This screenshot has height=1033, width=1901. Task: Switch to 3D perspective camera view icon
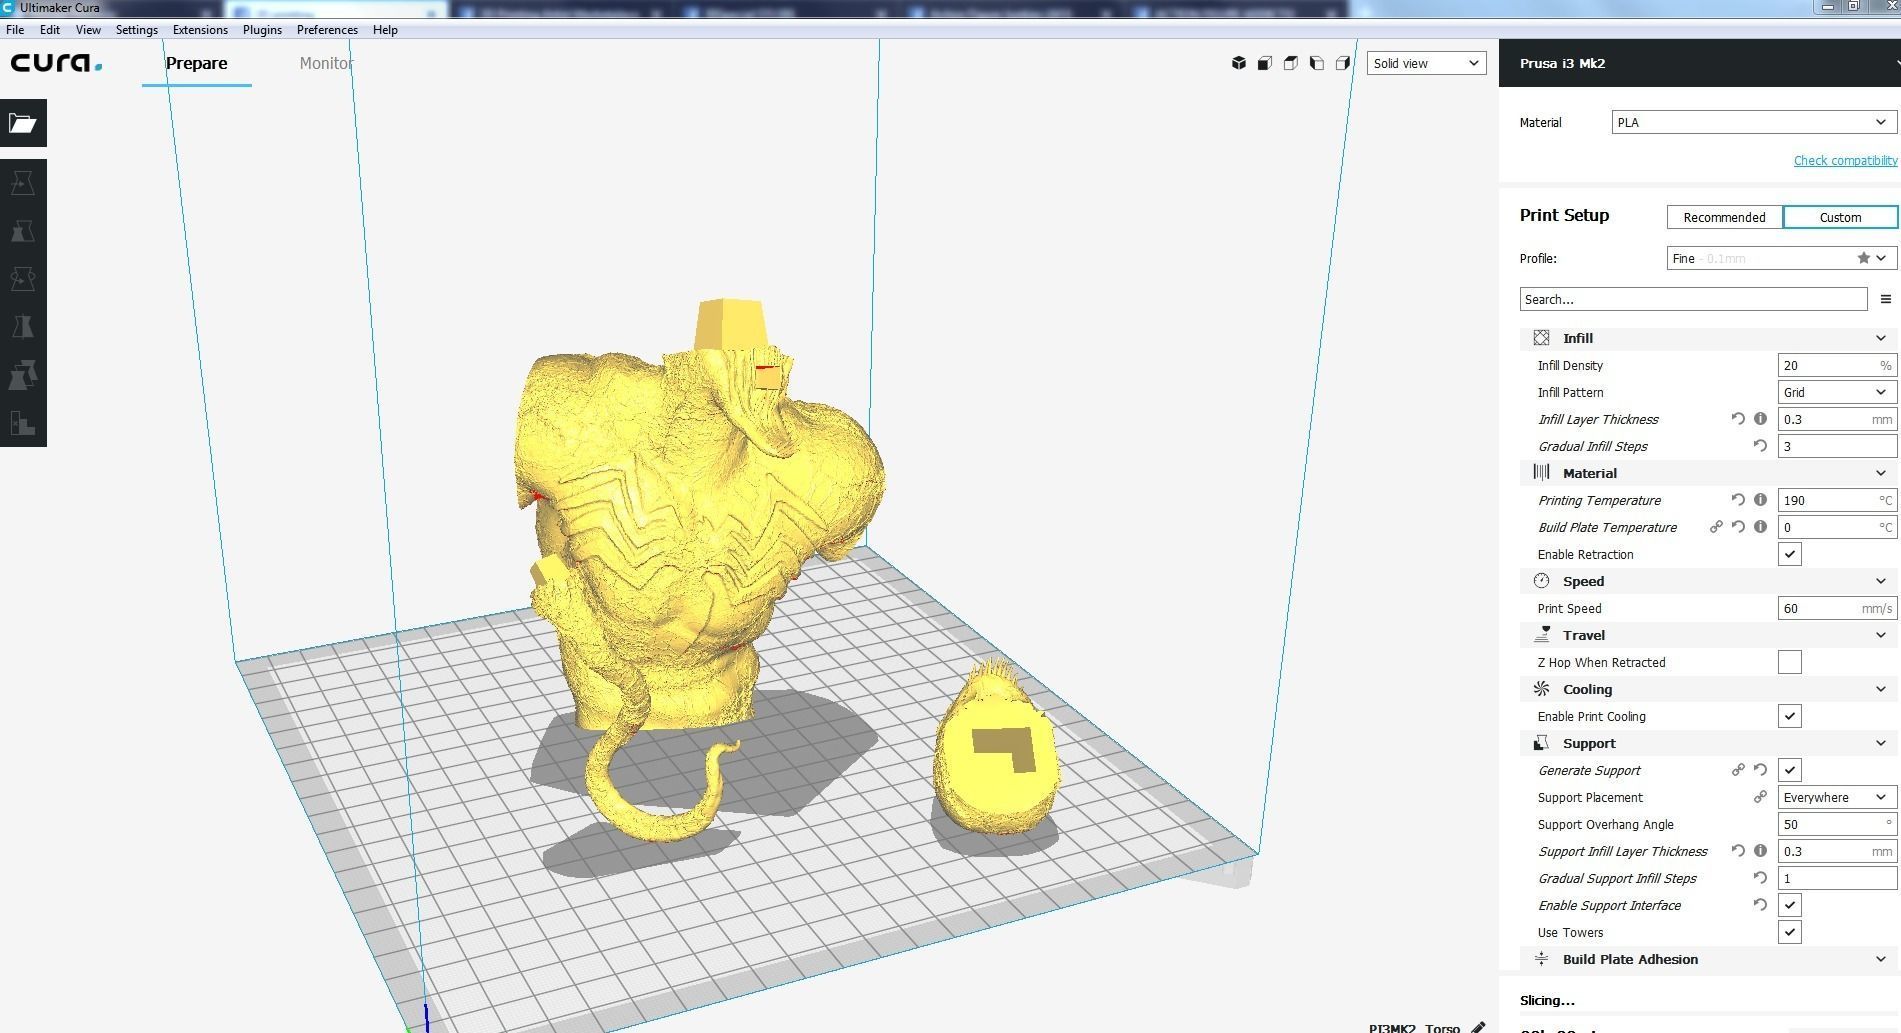[x=1239, y=63]
